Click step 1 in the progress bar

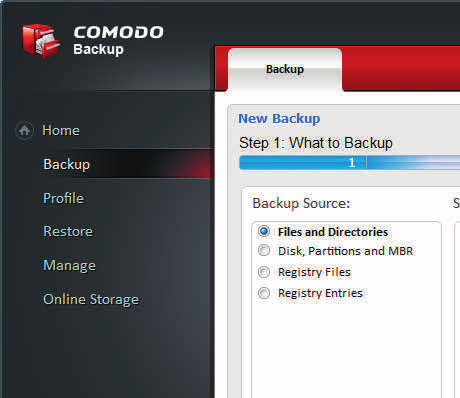coord(351,163)
